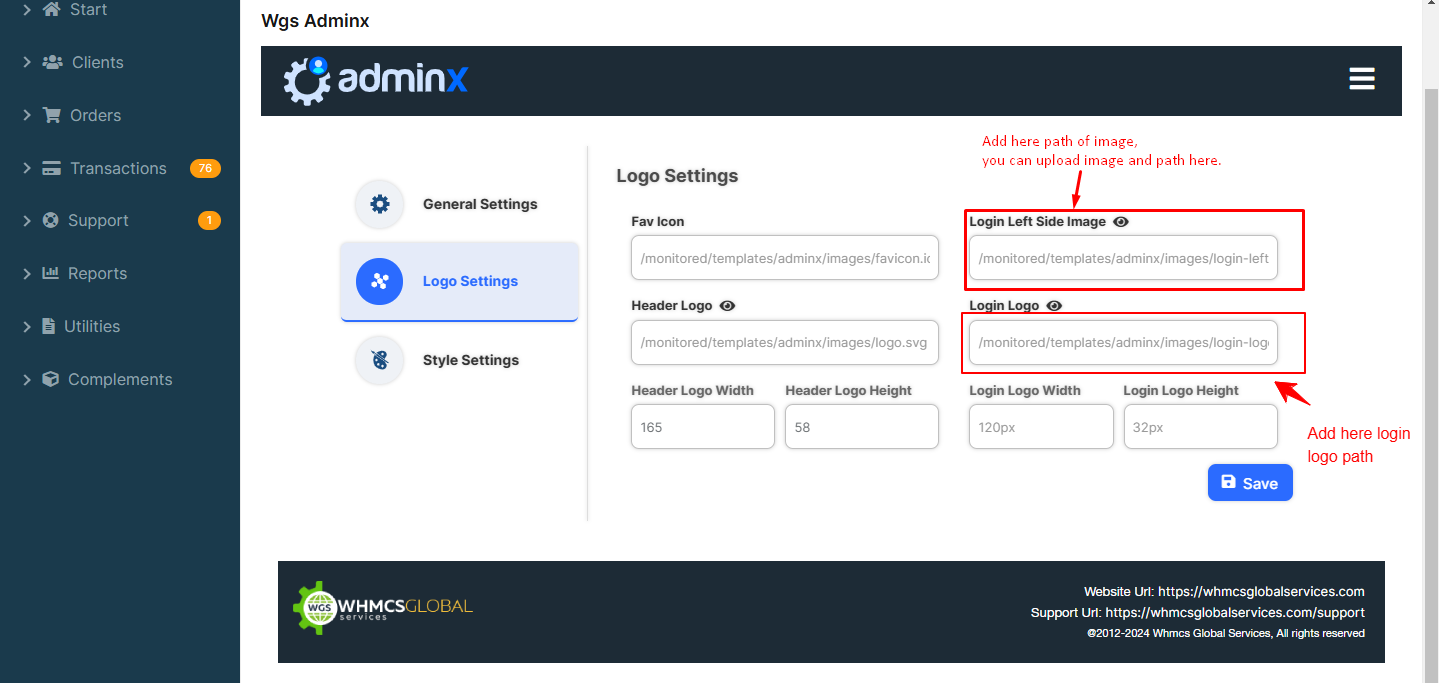The image size is (1439, 683).
Task: Click the Support badge showing 1
Action: [209, 220]
